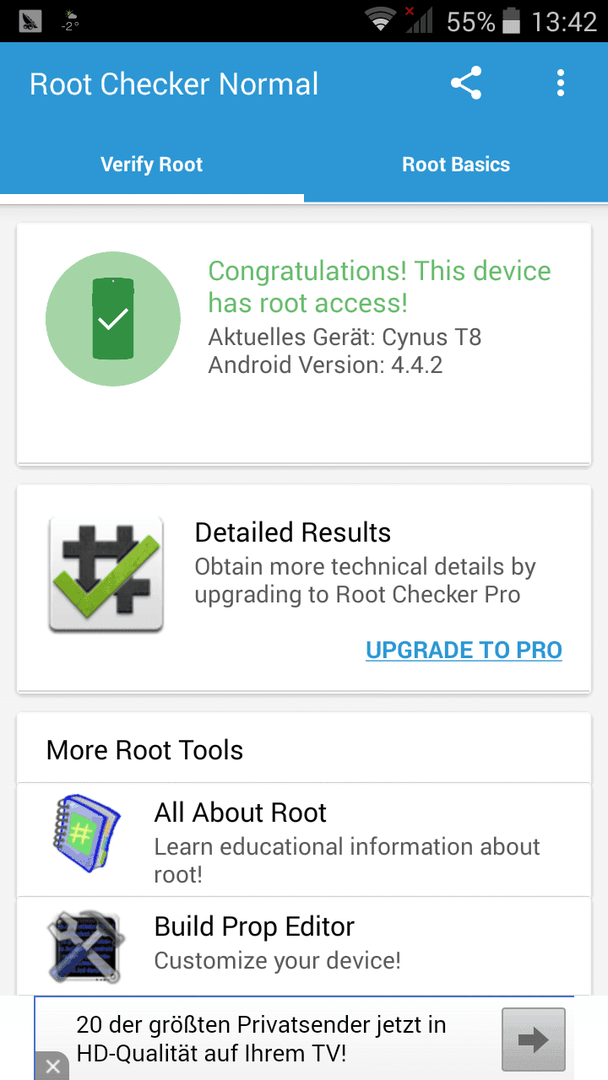The width and height of the screenshot is (608, 1080).
Task: Open the All About Root entry
Action: pos(304,840)
